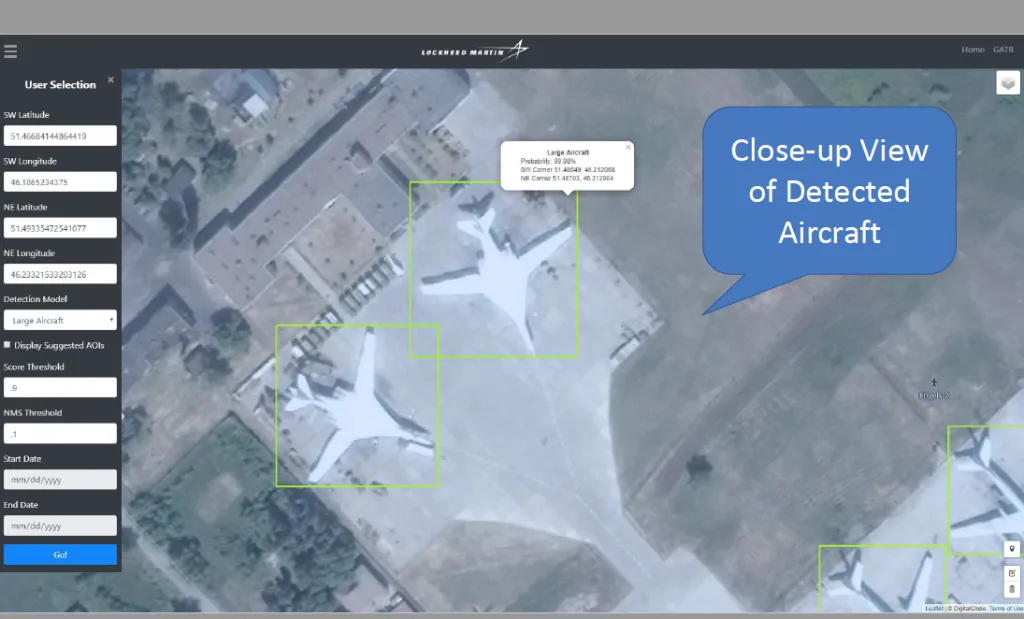Click the 'Detection Model' label
Screen dimensions: 1024x619
[x=35, y=299]
